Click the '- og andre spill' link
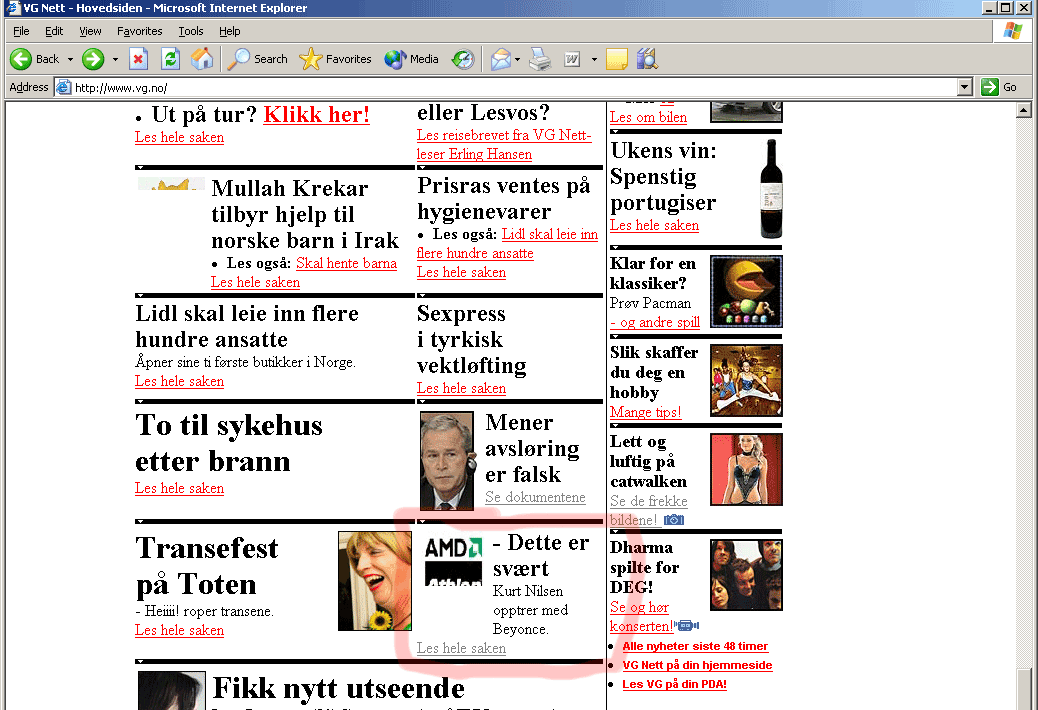The image size is (1038, 710). tap(655, 322)
